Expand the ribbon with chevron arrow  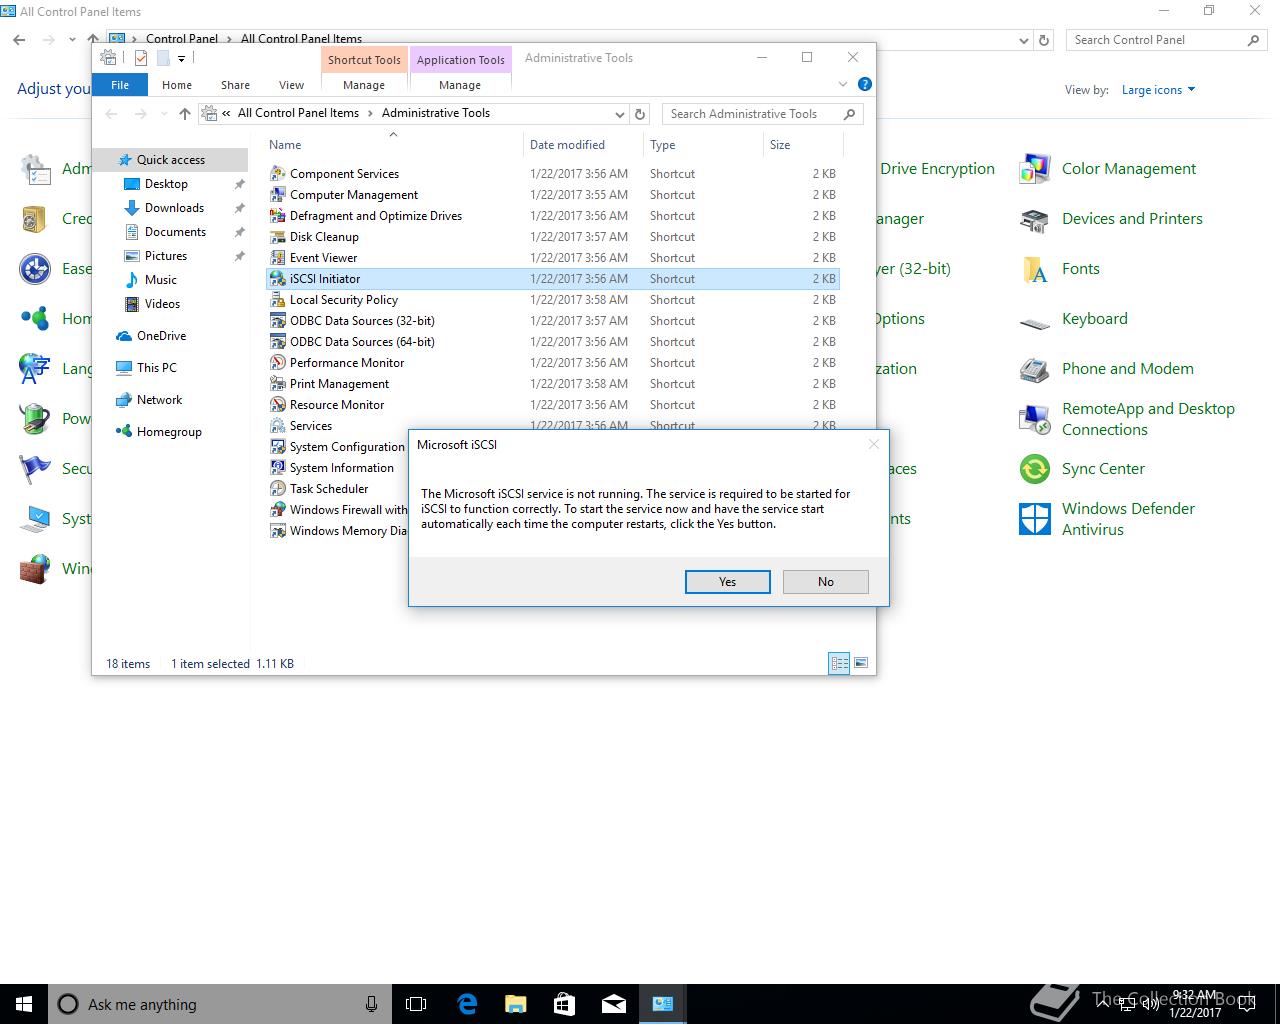(x=843, y=84)
